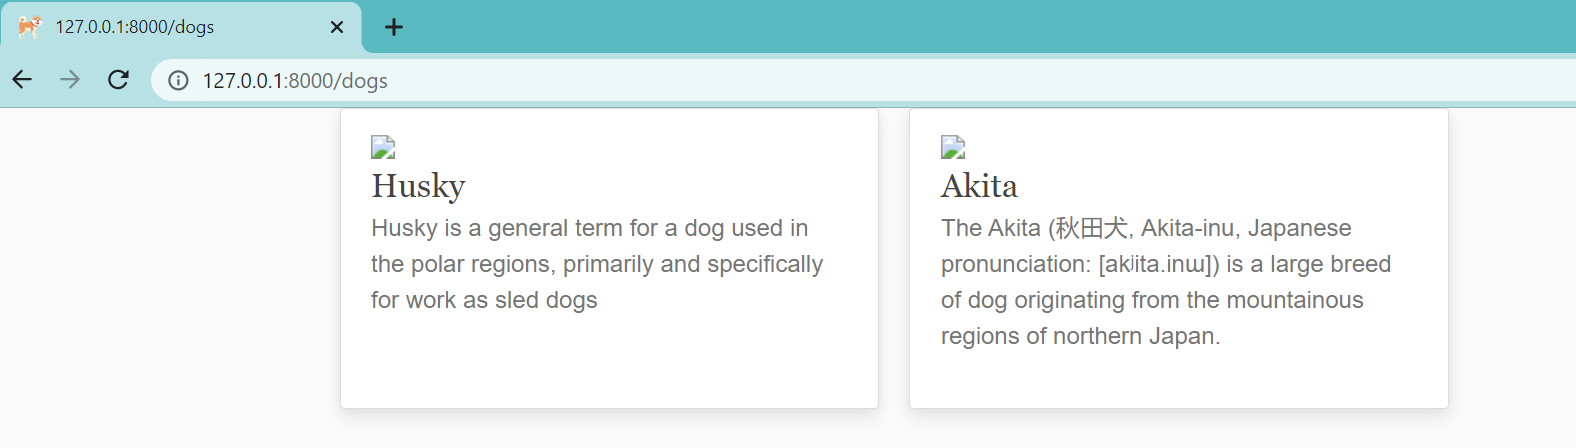1576x448 pixels.
Task: Click the Akita heading
Action: (979, 186)
